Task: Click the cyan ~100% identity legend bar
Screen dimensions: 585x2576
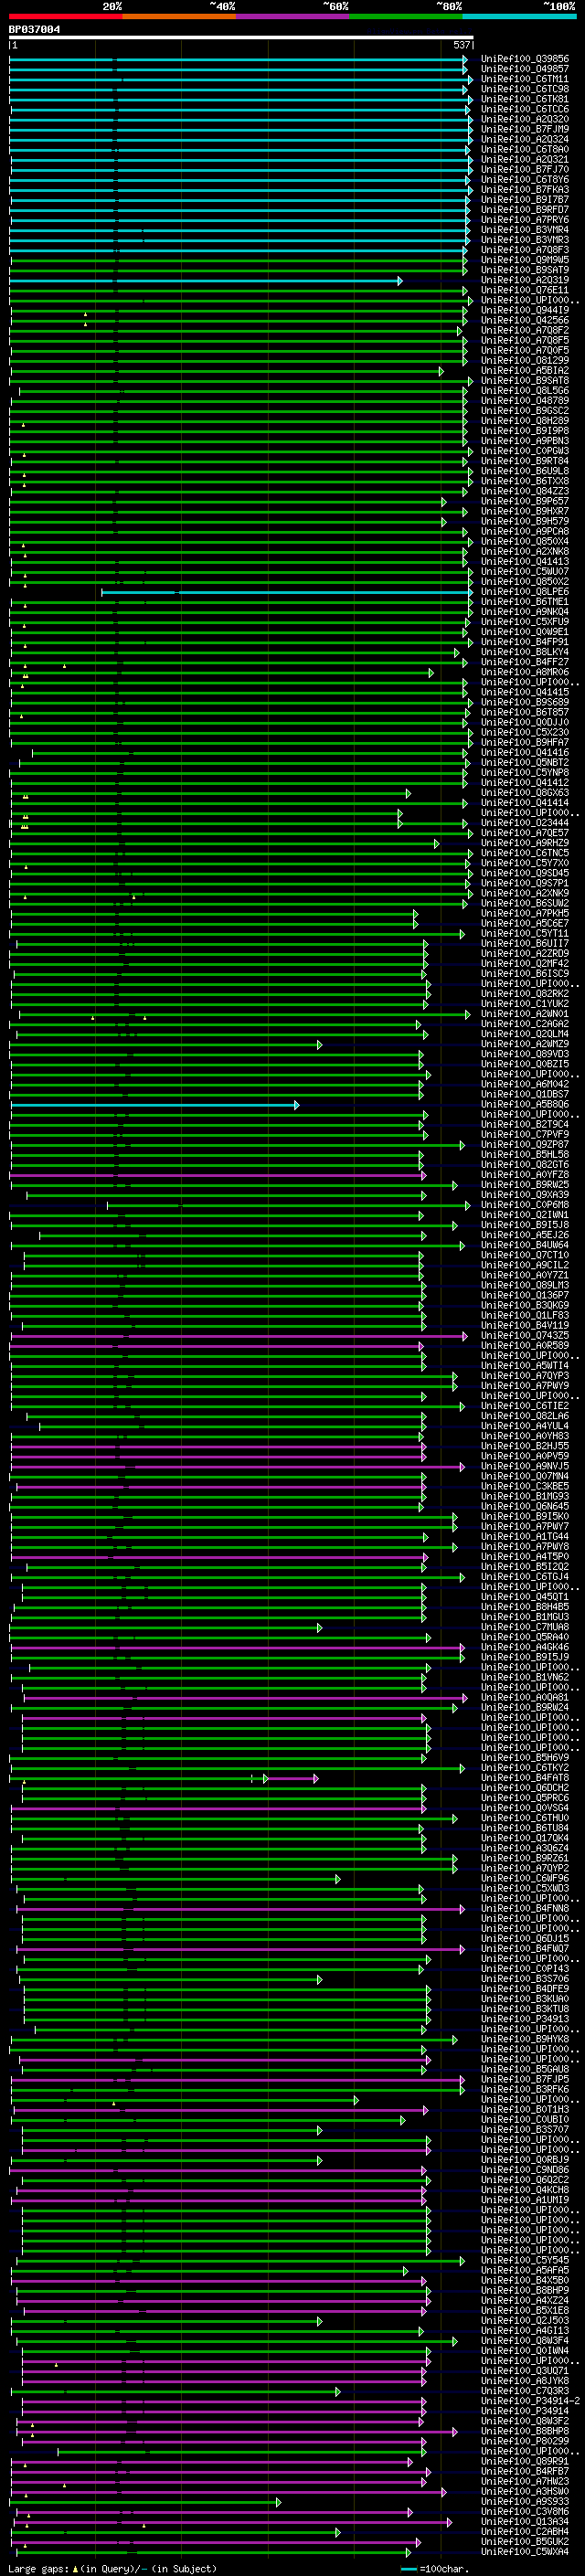Action: (519, 16)
